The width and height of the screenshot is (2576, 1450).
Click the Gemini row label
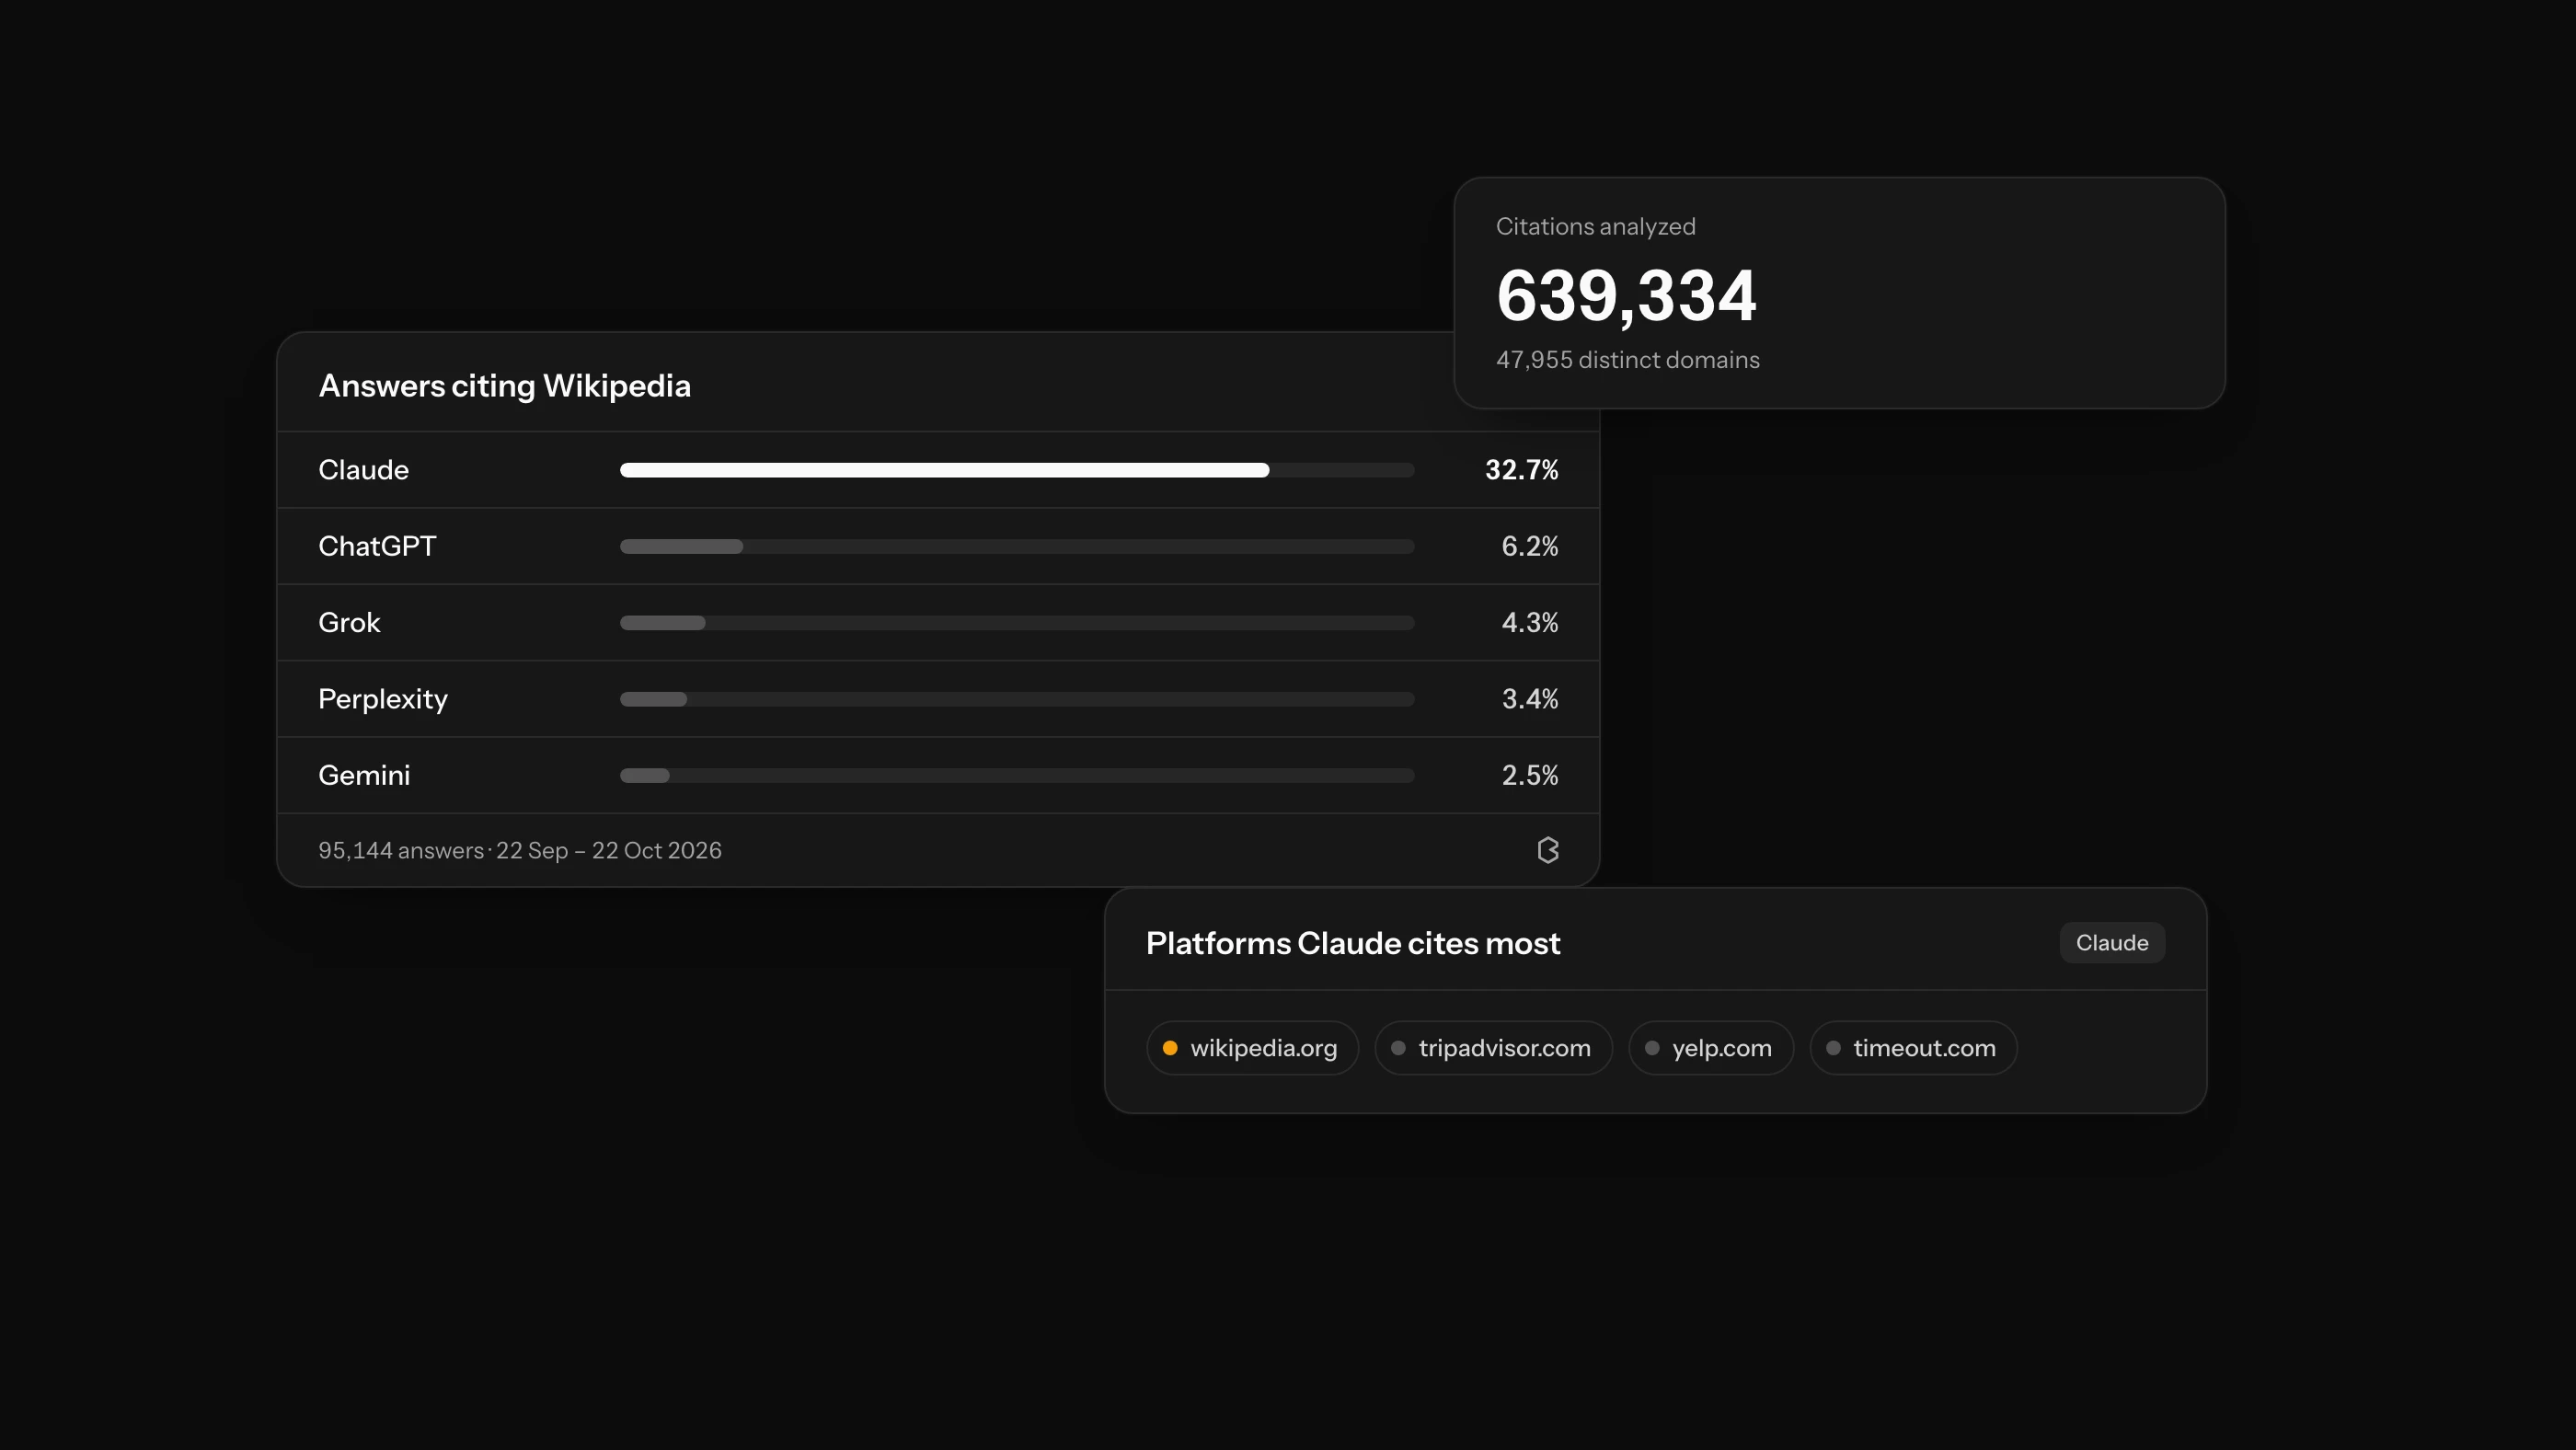pos(364,775)
